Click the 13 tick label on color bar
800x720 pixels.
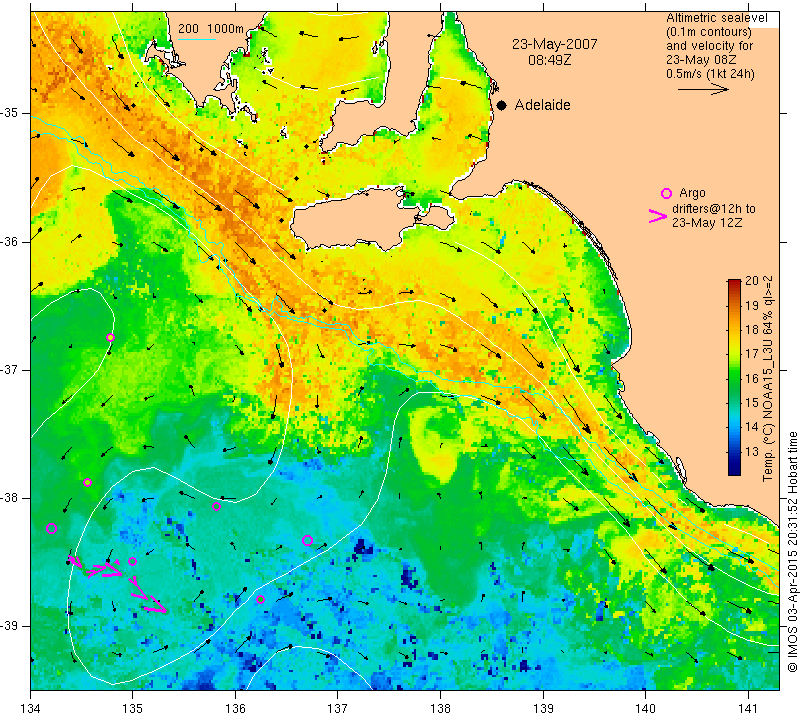pos(752,452)
